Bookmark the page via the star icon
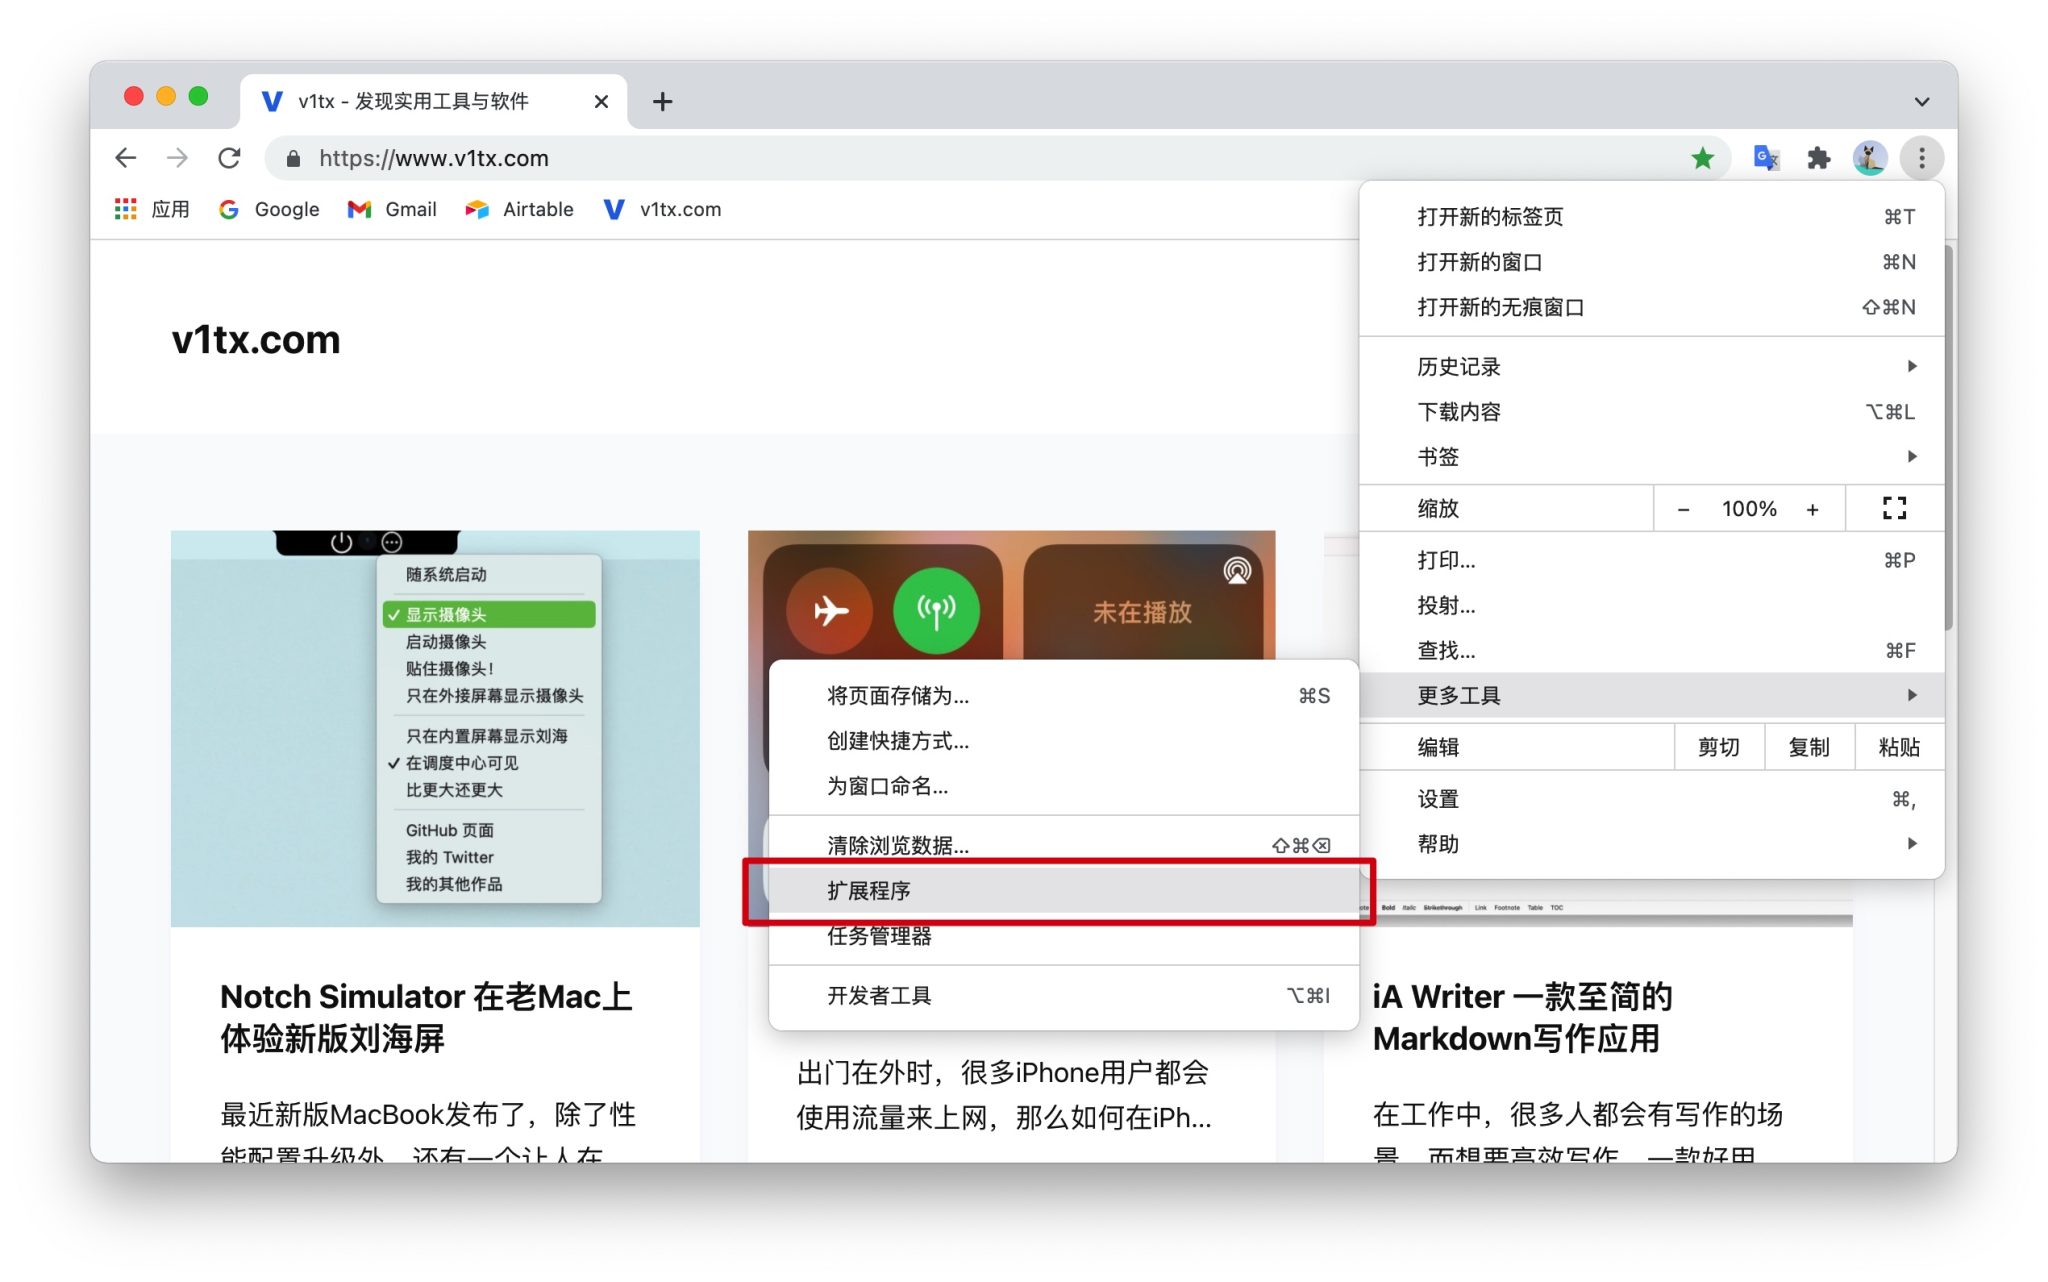Viewport: 2048px width, 1282px height. 1703,158
